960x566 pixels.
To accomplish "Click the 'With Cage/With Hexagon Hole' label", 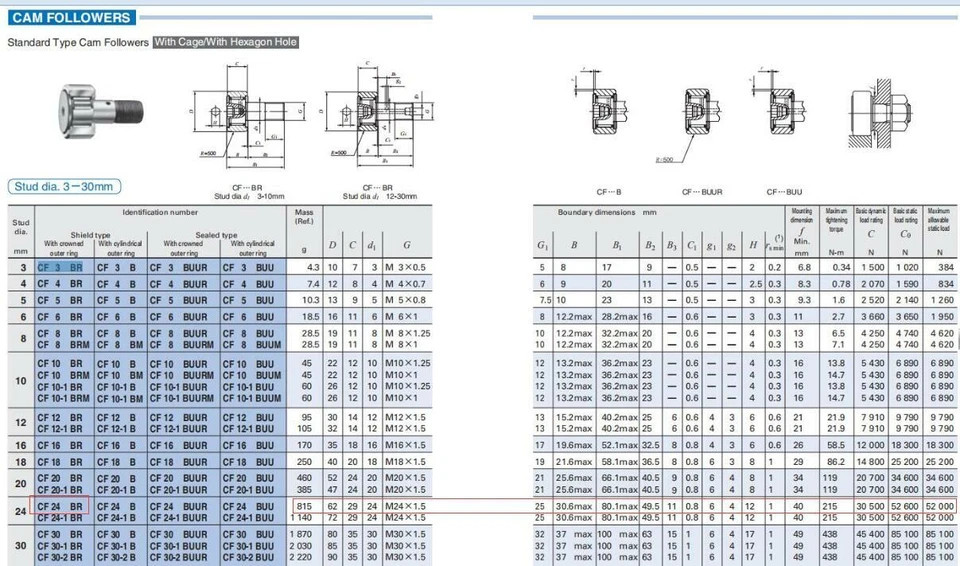I will [x=226, y=42].
